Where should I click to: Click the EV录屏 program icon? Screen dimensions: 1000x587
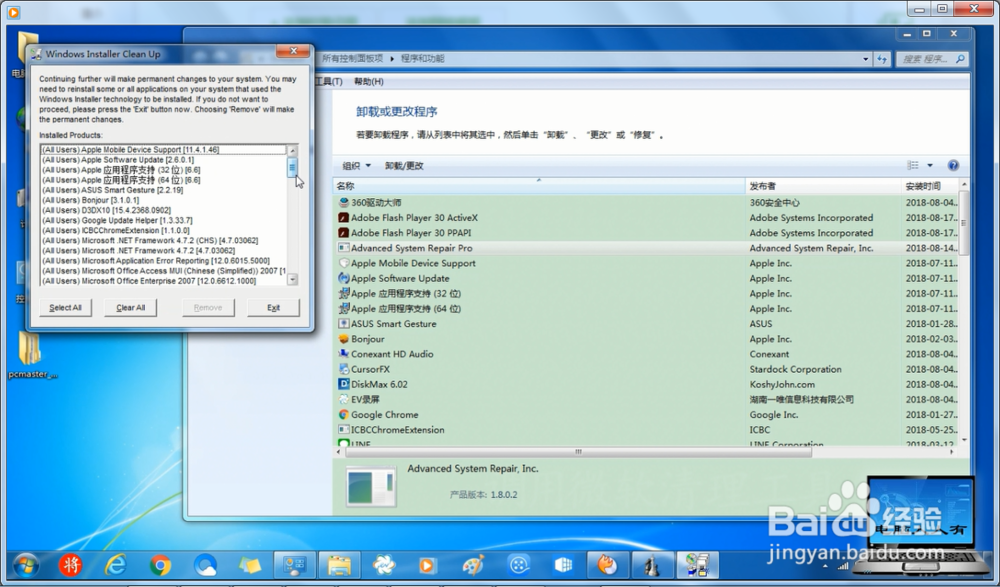(x=344, y=399)
